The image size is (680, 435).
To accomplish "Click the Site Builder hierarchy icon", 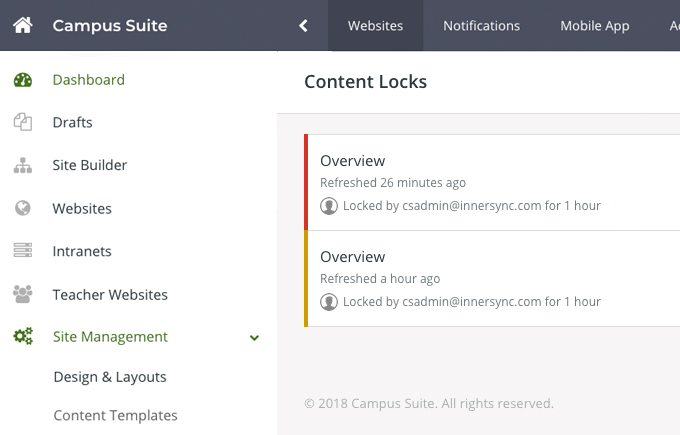I will (23, 166).
